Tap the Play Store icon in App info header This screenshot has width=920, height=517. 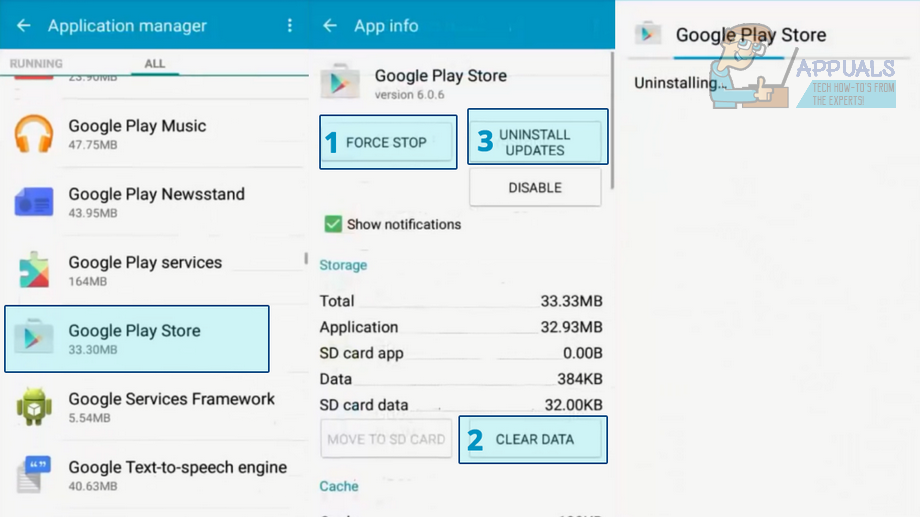point(340,82)
